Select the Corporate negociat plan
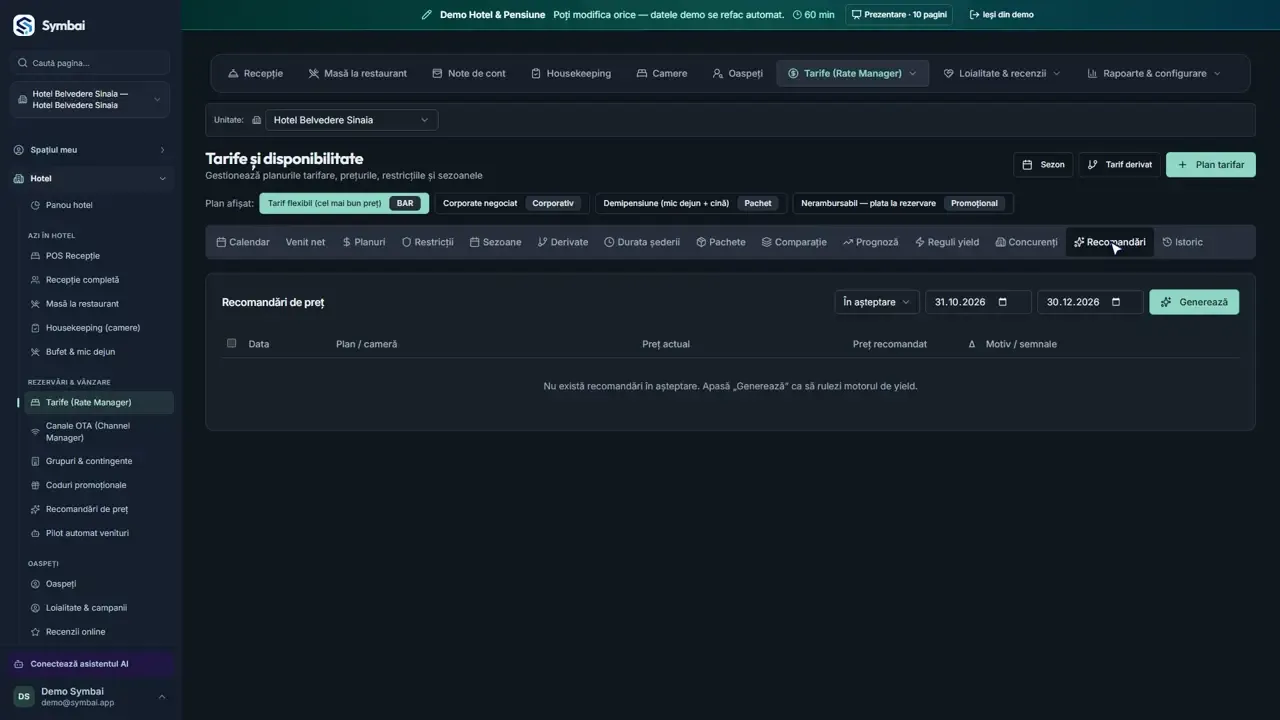The height and width of the screenshot is (720, 1280). coord(512,203)
